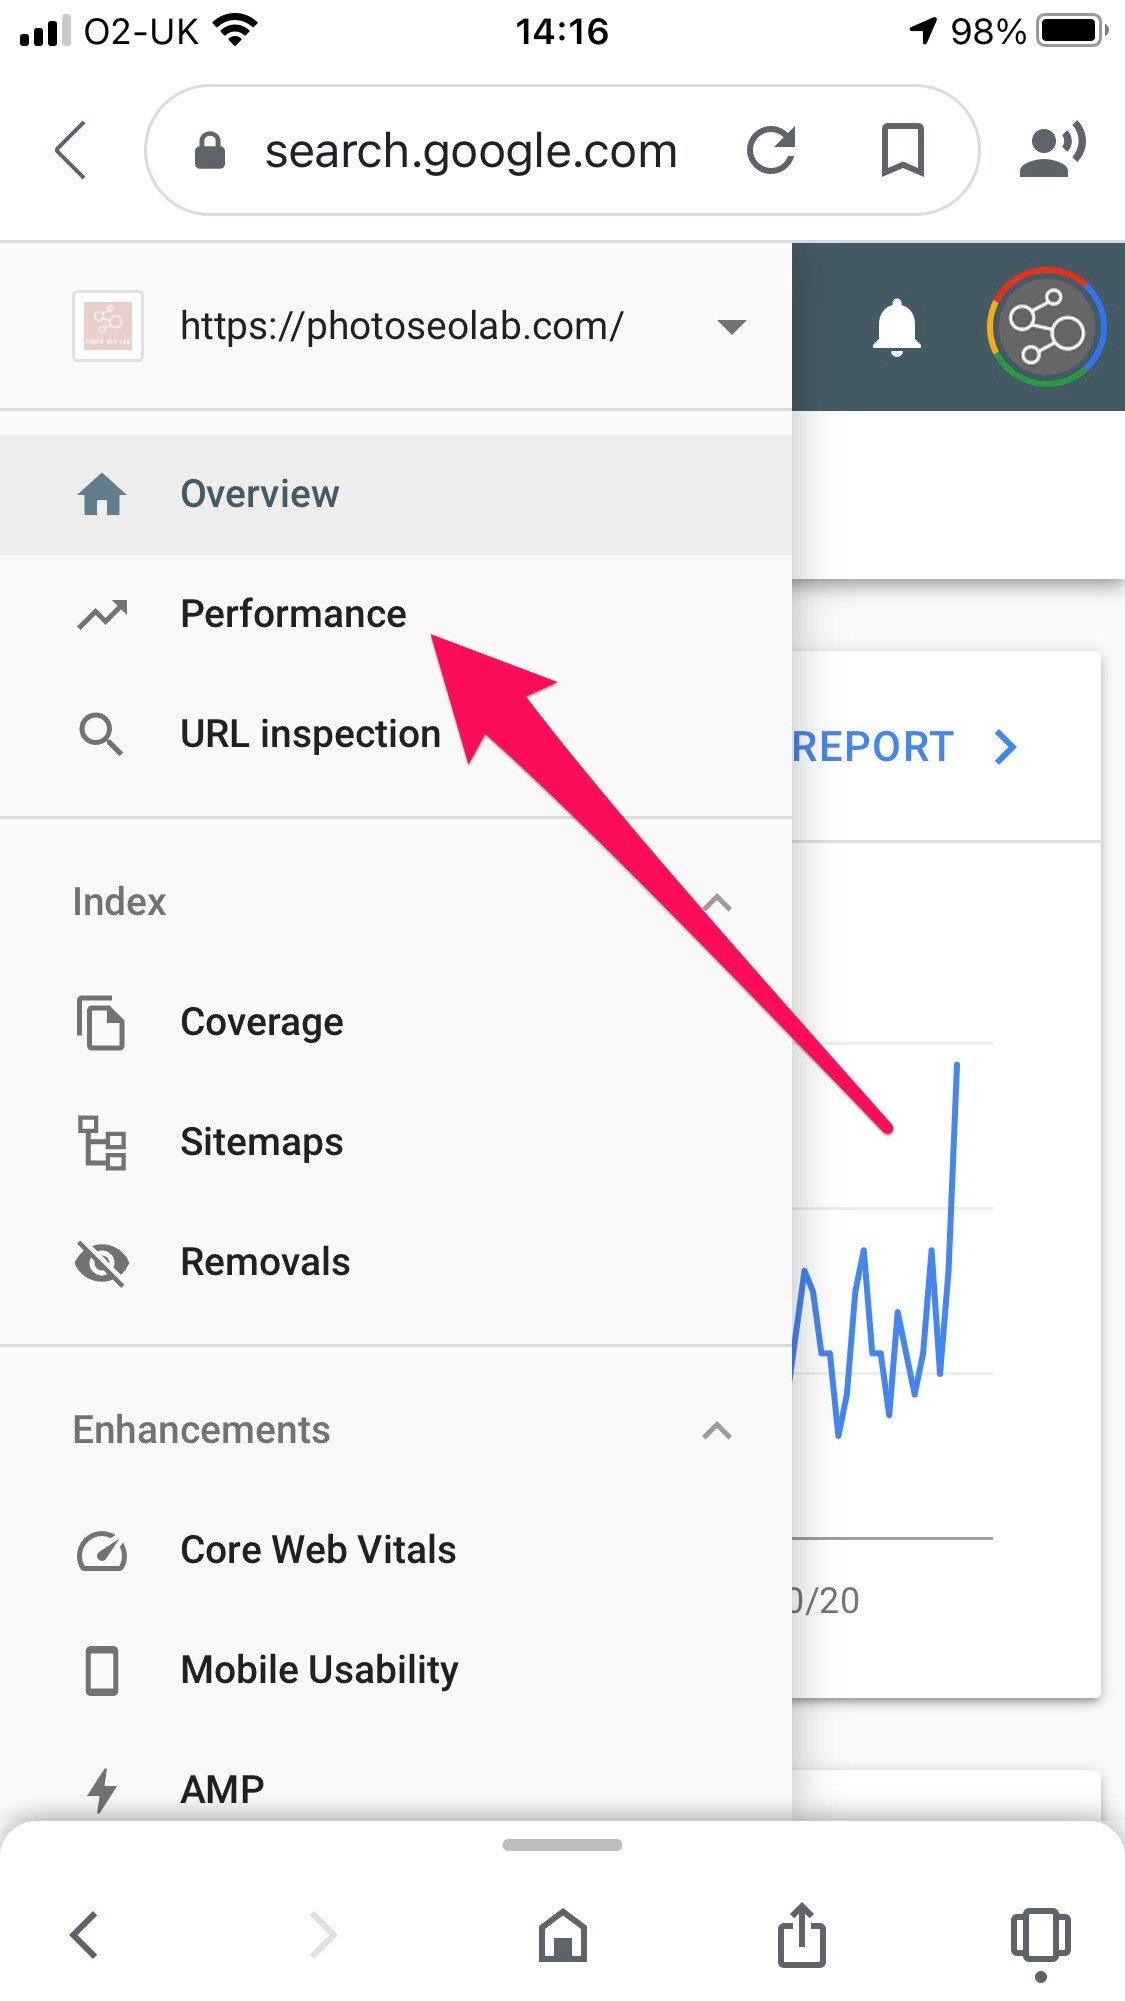Open the REPORT link on the card
The height and width of the screenshot is (2001, 1125).
(873, 747)
